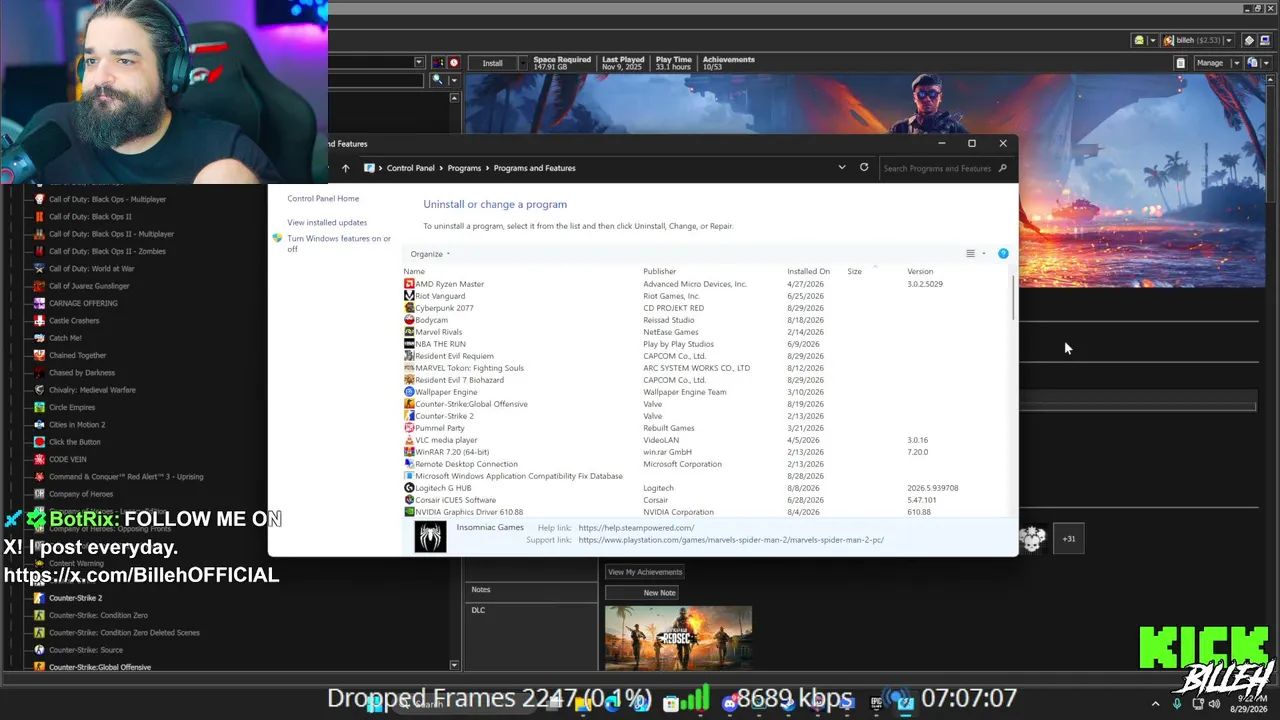
Task: Select Counter-Strike: Source in Steam library
Action: tap(86, 650)
